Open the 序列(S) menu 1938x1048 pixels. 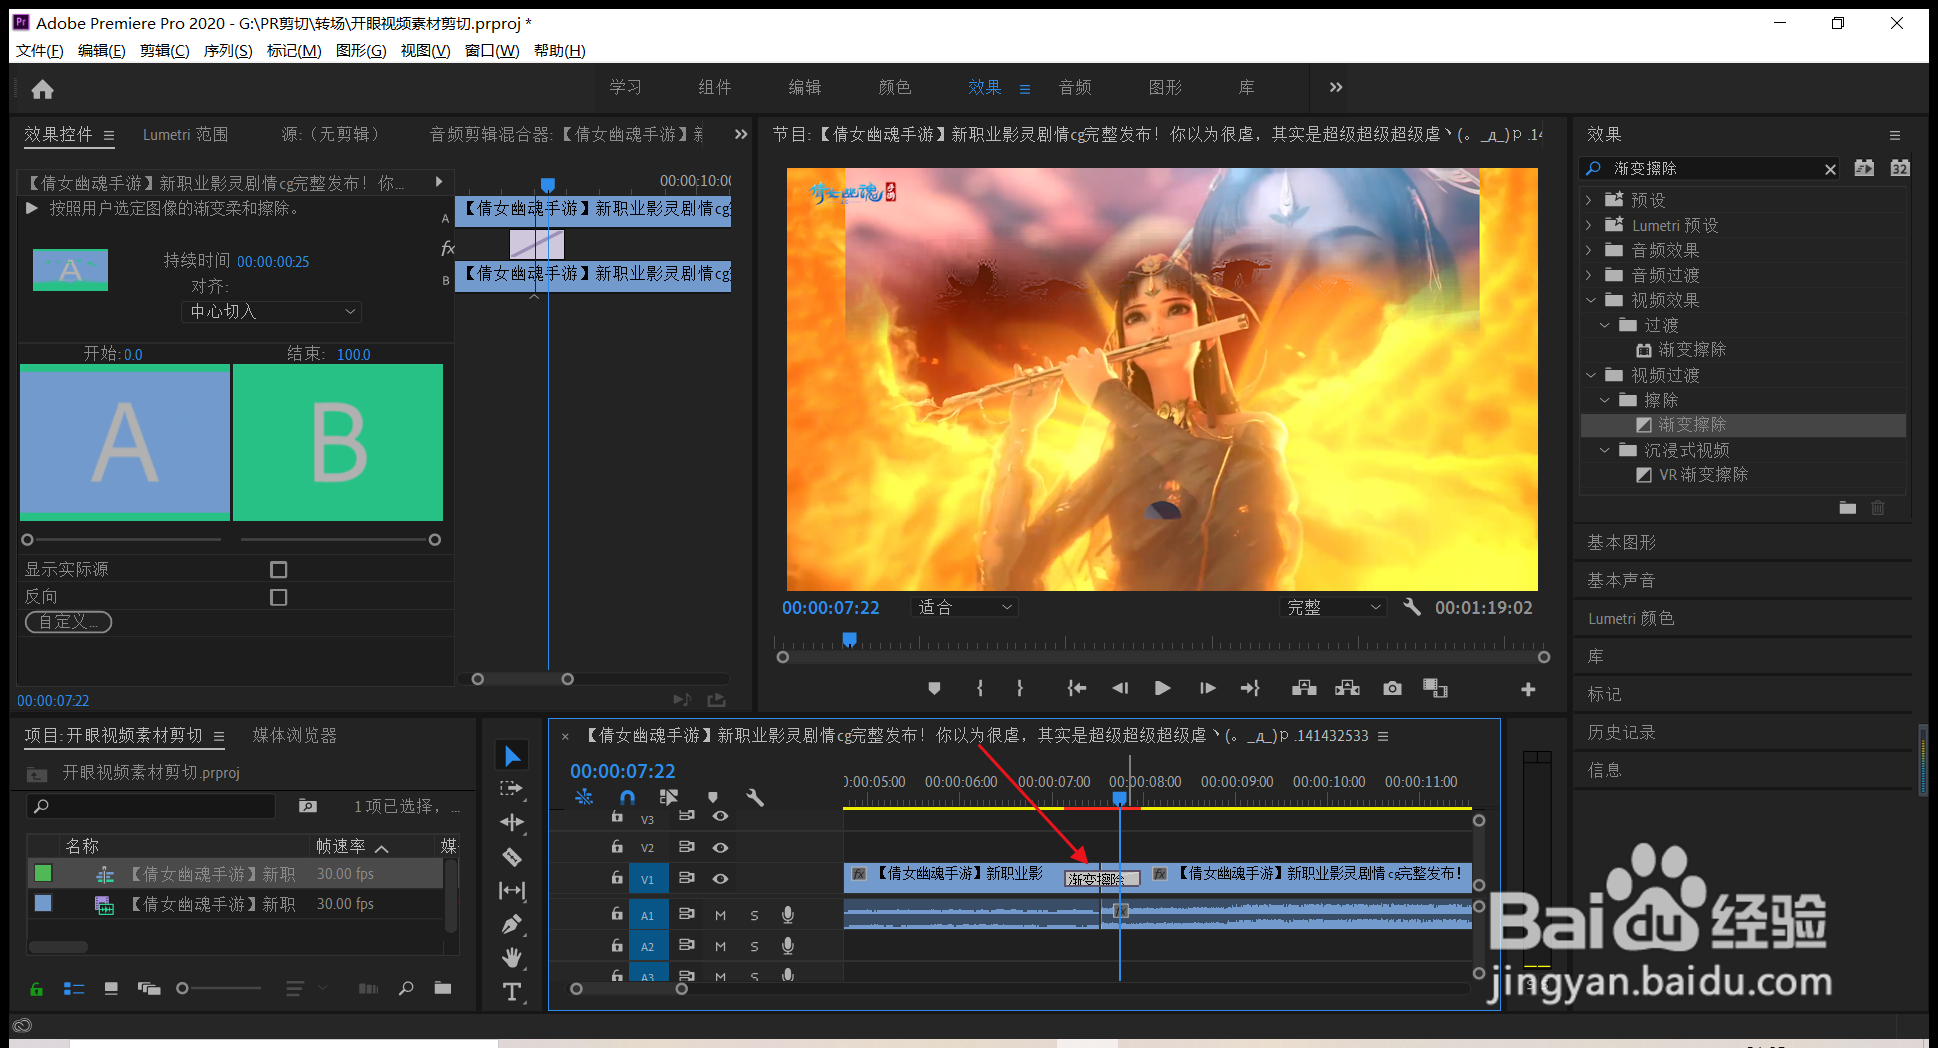(x=228, y=51)
